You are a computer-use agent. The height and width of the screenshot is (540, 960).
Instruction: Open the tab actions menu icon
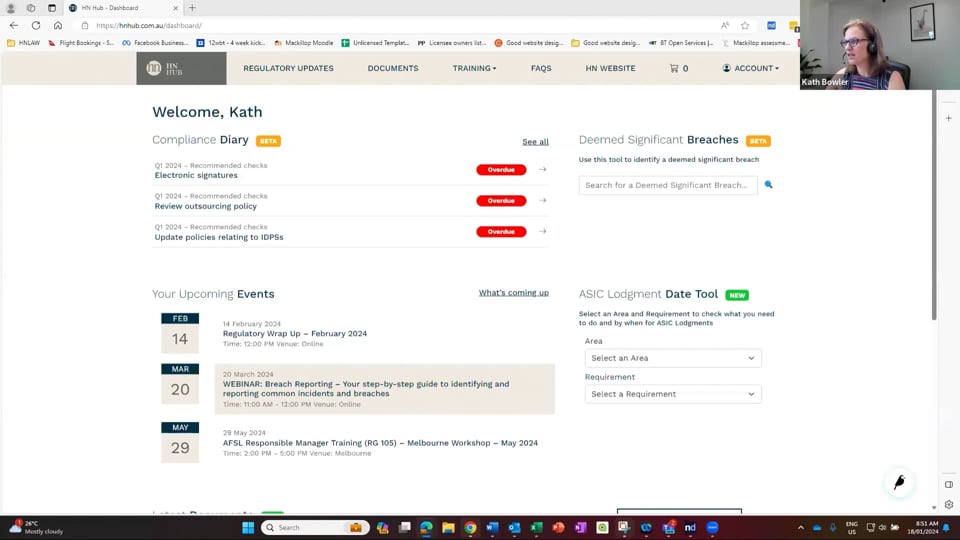(51, 8)
